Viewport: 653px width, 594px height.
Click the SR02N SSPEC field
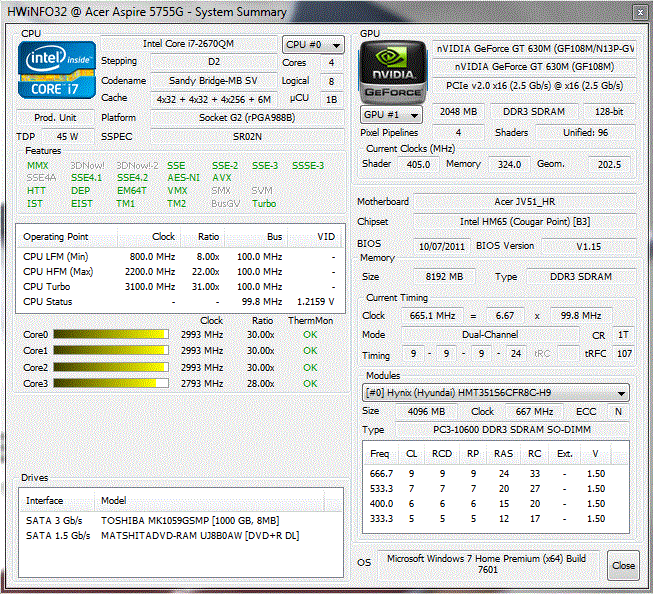pyautogui.click(x=247, y=136)
